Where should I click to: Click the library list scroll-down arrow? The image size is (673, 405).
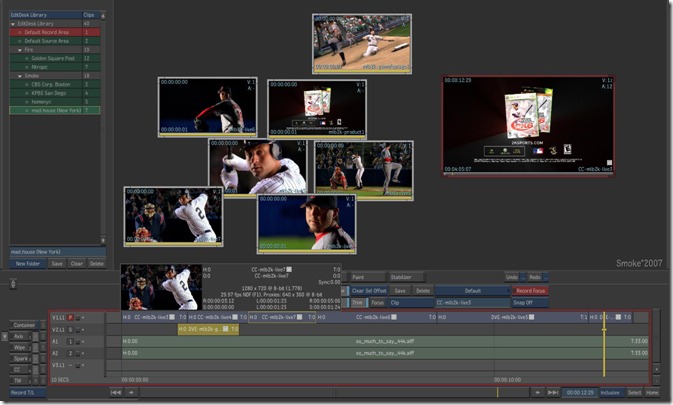103,240
